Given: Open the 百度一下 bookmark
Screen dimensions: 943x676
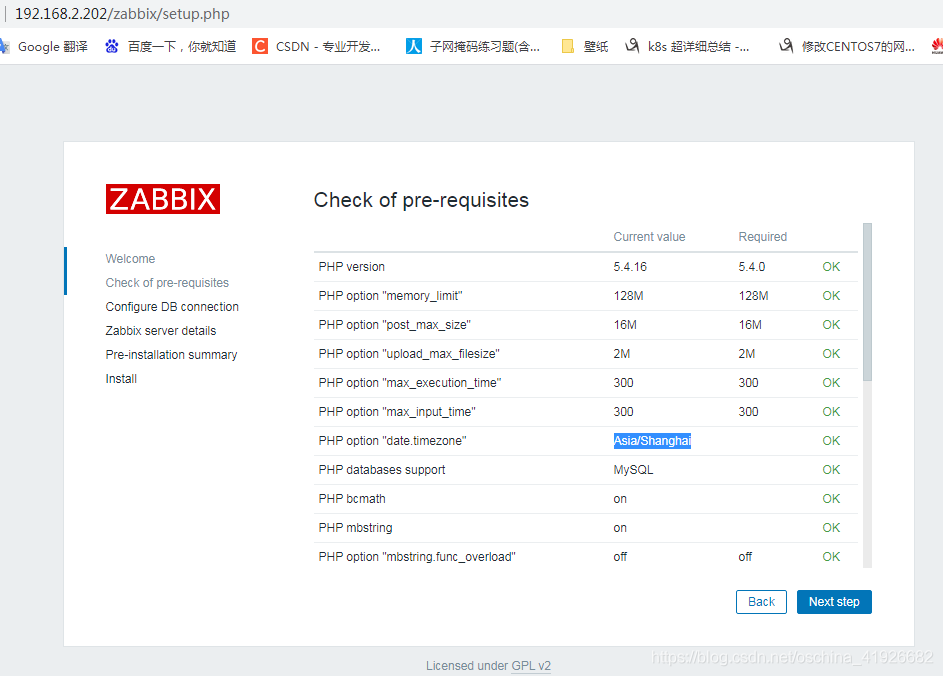Looking at the screenshot, I should coord(171,46).
